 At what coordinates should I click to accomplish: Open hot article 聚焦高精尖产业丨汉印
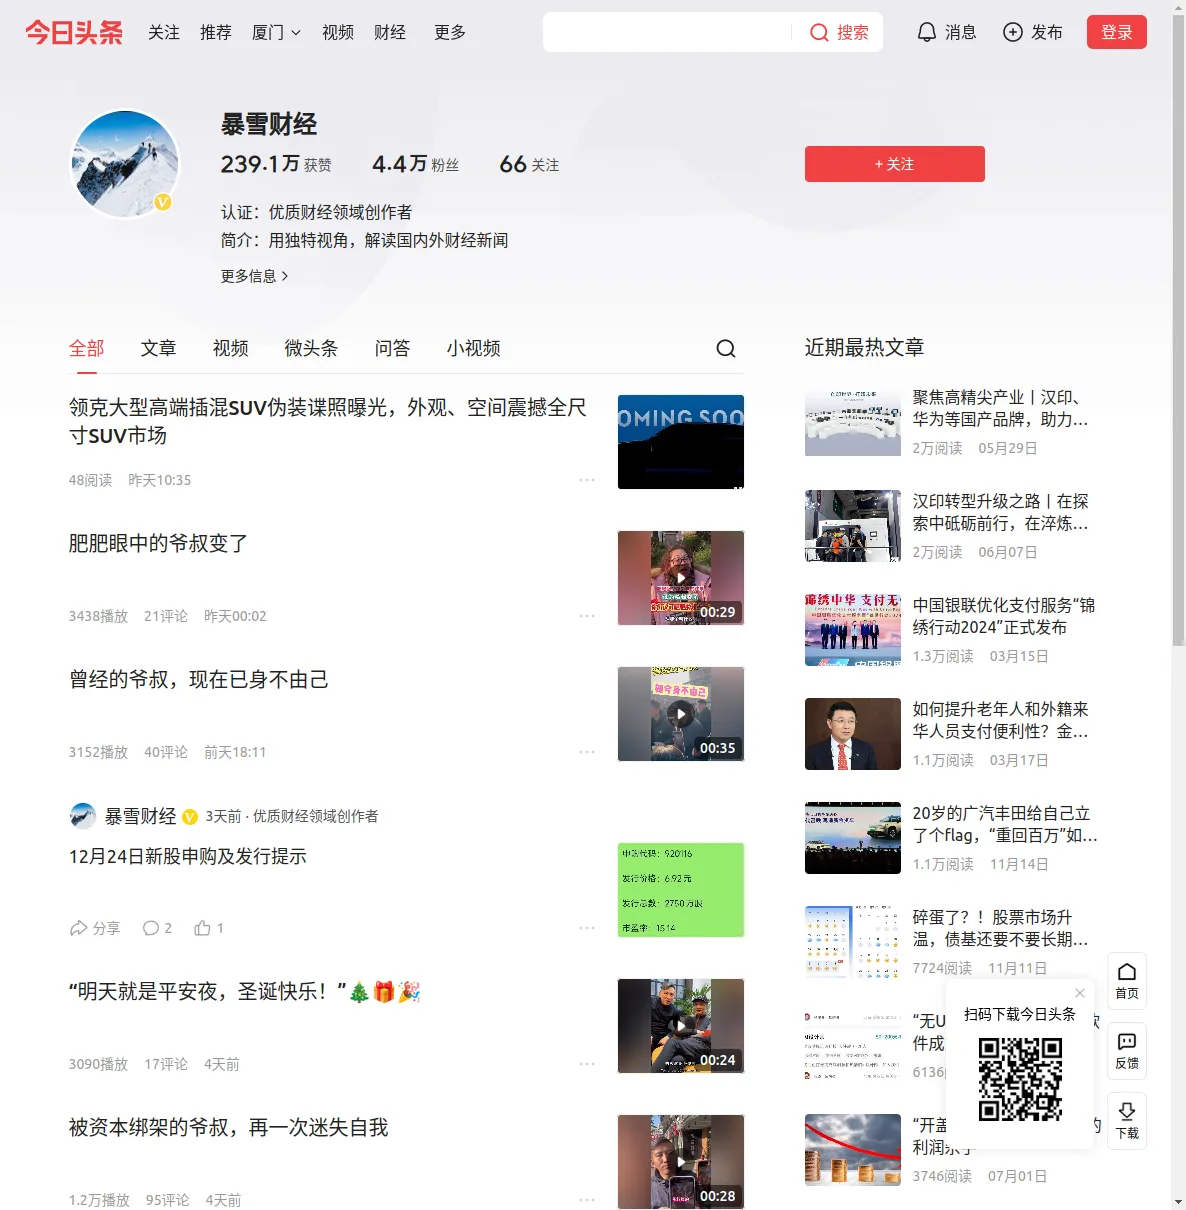click(x=1001, y=408)
